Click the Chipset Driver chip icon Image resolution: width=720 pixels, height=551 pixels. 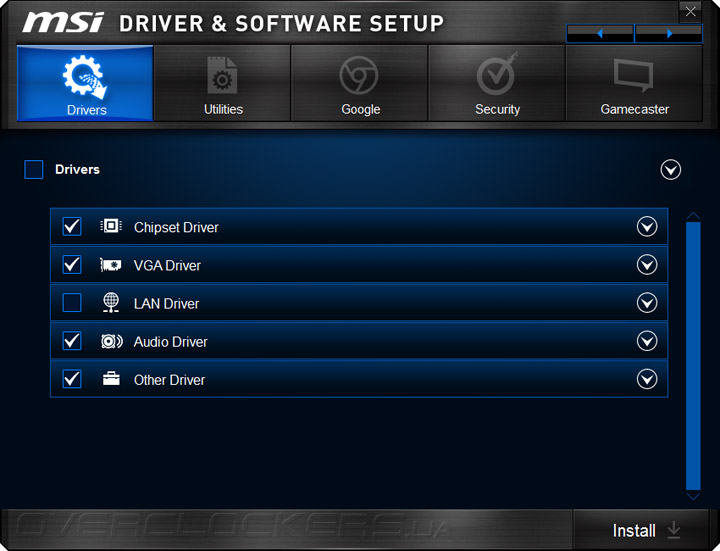111,227
